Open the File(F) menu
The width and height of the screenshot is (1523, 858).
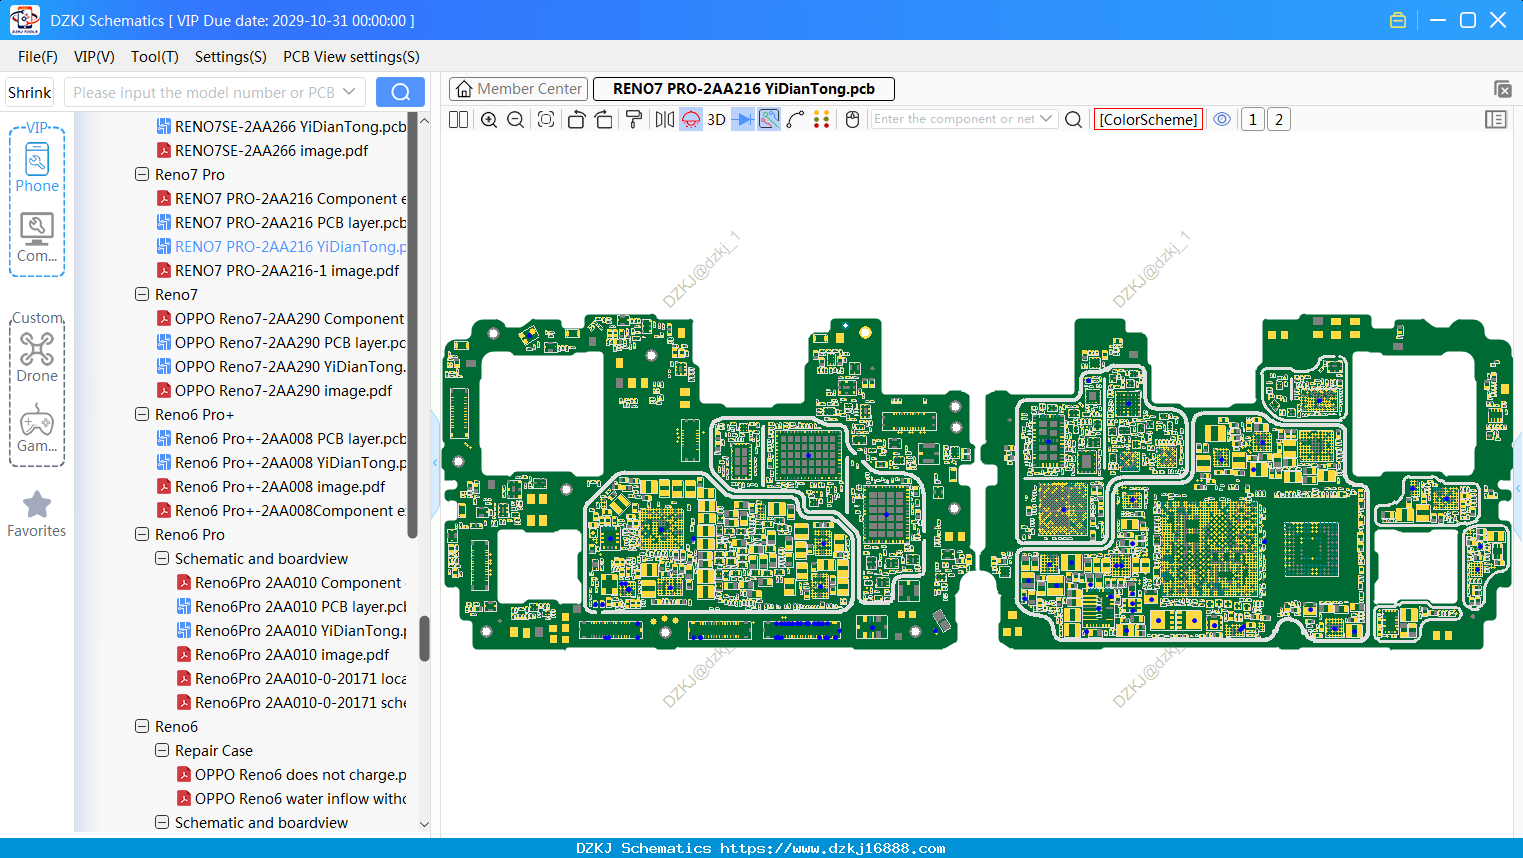tap(38, 57)
